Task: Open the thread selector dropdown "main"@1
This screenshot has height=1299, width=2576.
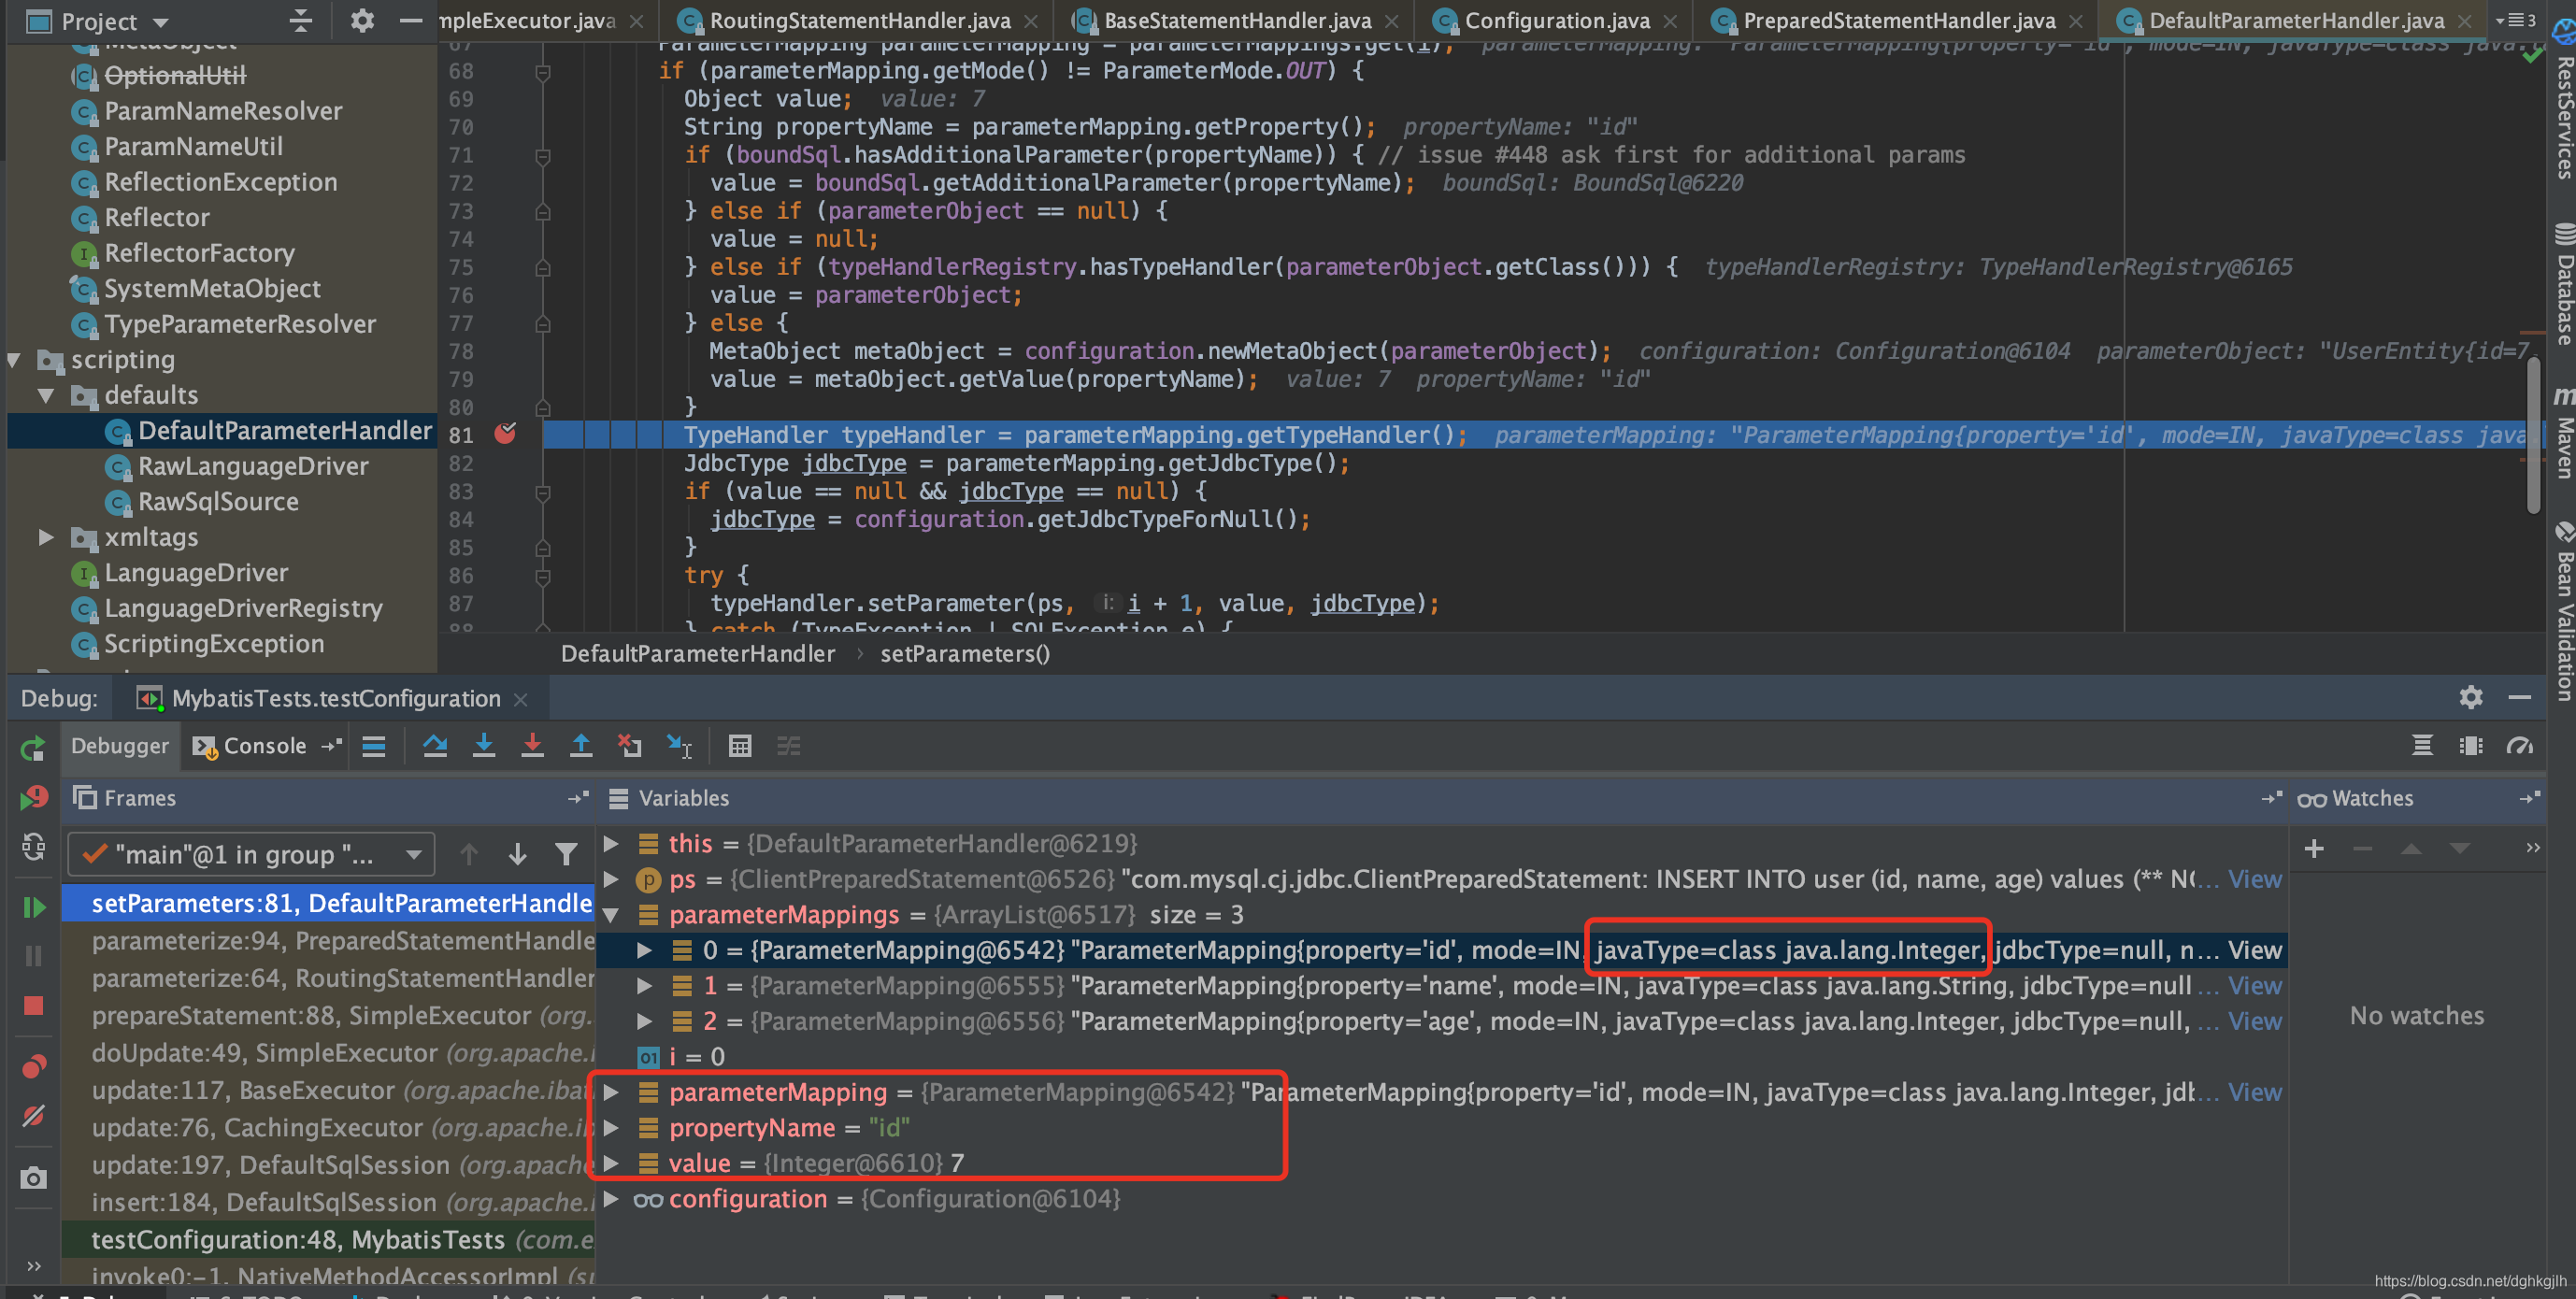Action: point(252,855)
